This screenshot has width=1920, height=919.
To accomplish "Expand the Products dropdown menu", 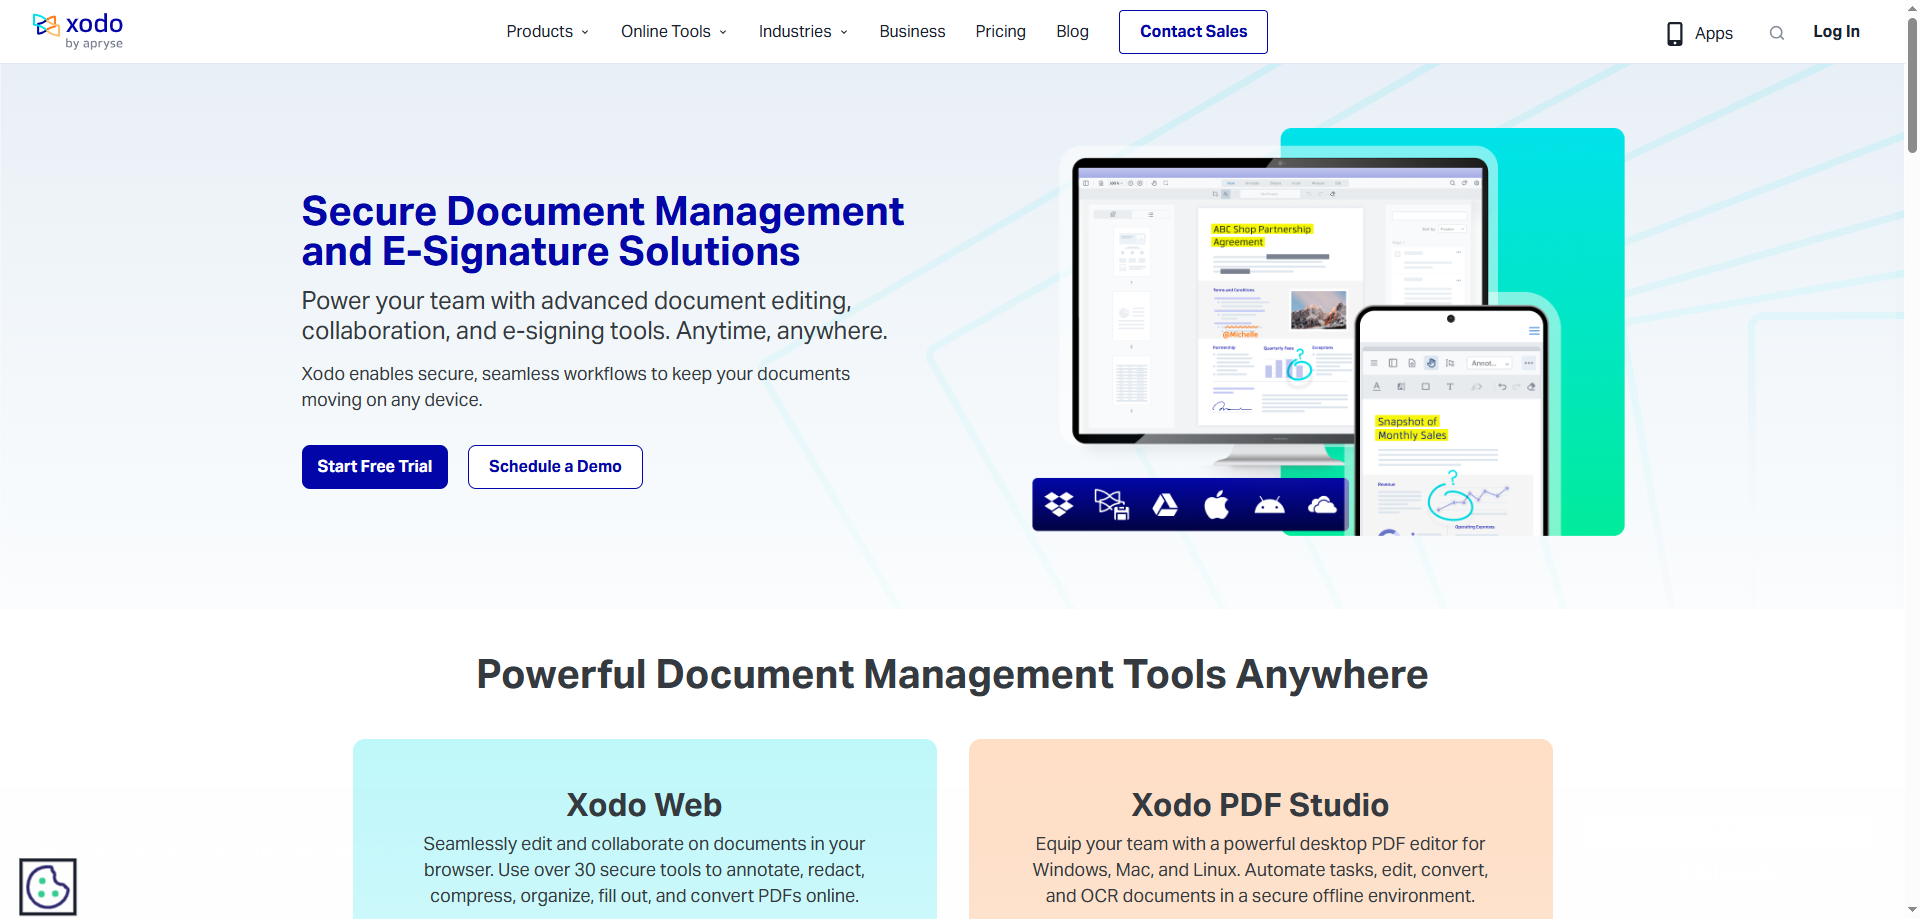I will (x=547, y=32).
